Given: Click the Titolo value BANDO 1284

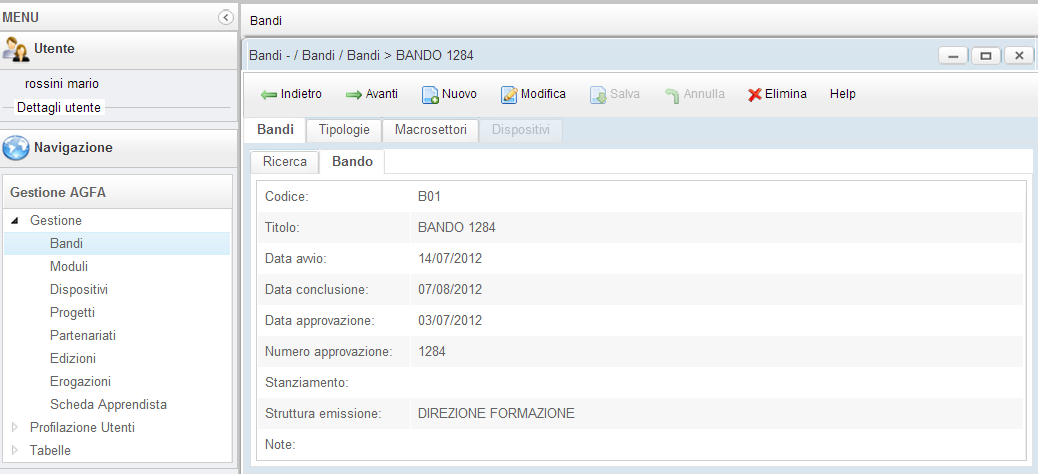Looking at the screenshot, I should coord(456,228).
